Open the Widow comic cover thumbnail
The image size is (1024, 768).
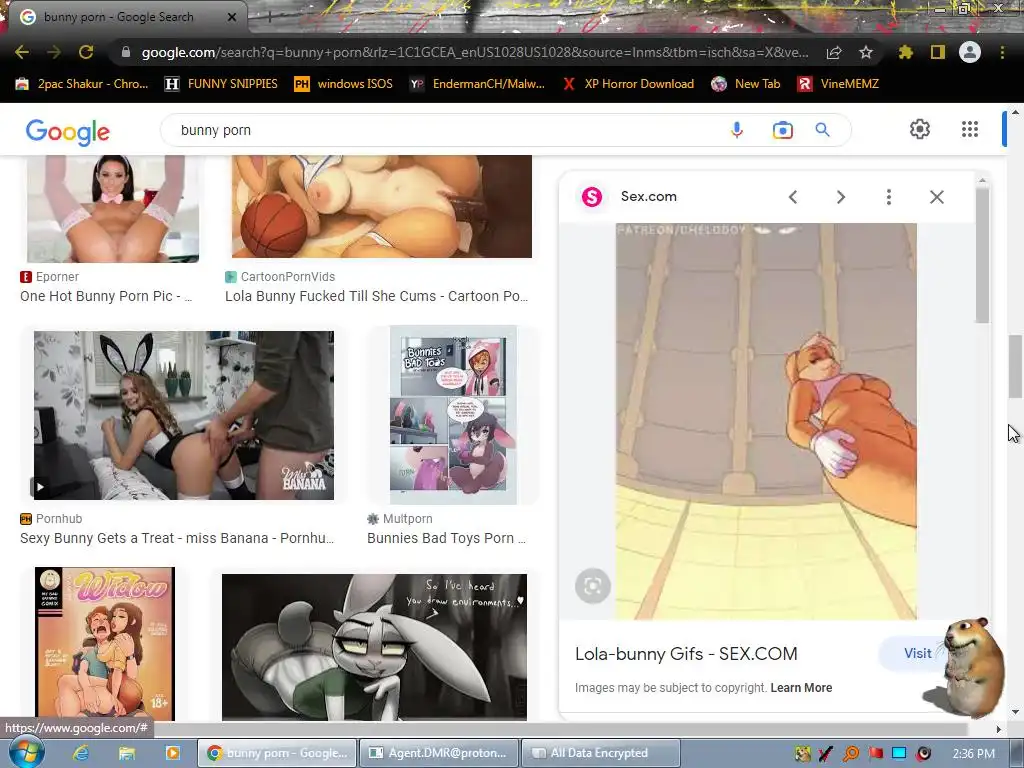coord(104,644)
